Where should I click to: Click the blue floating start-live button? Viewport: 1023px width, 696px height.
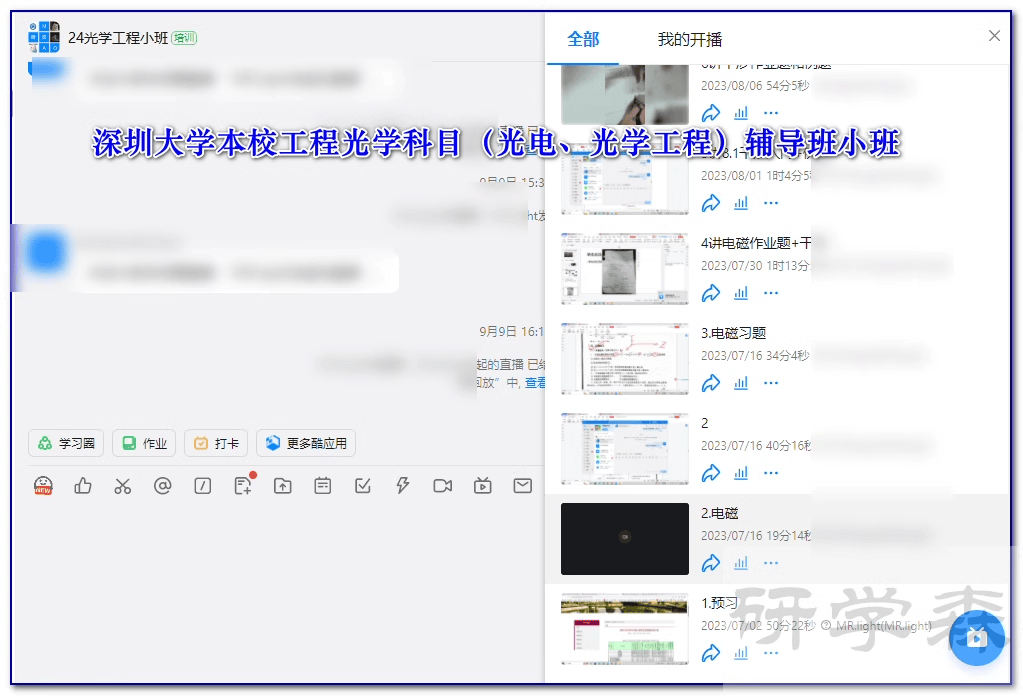point(977,637)
